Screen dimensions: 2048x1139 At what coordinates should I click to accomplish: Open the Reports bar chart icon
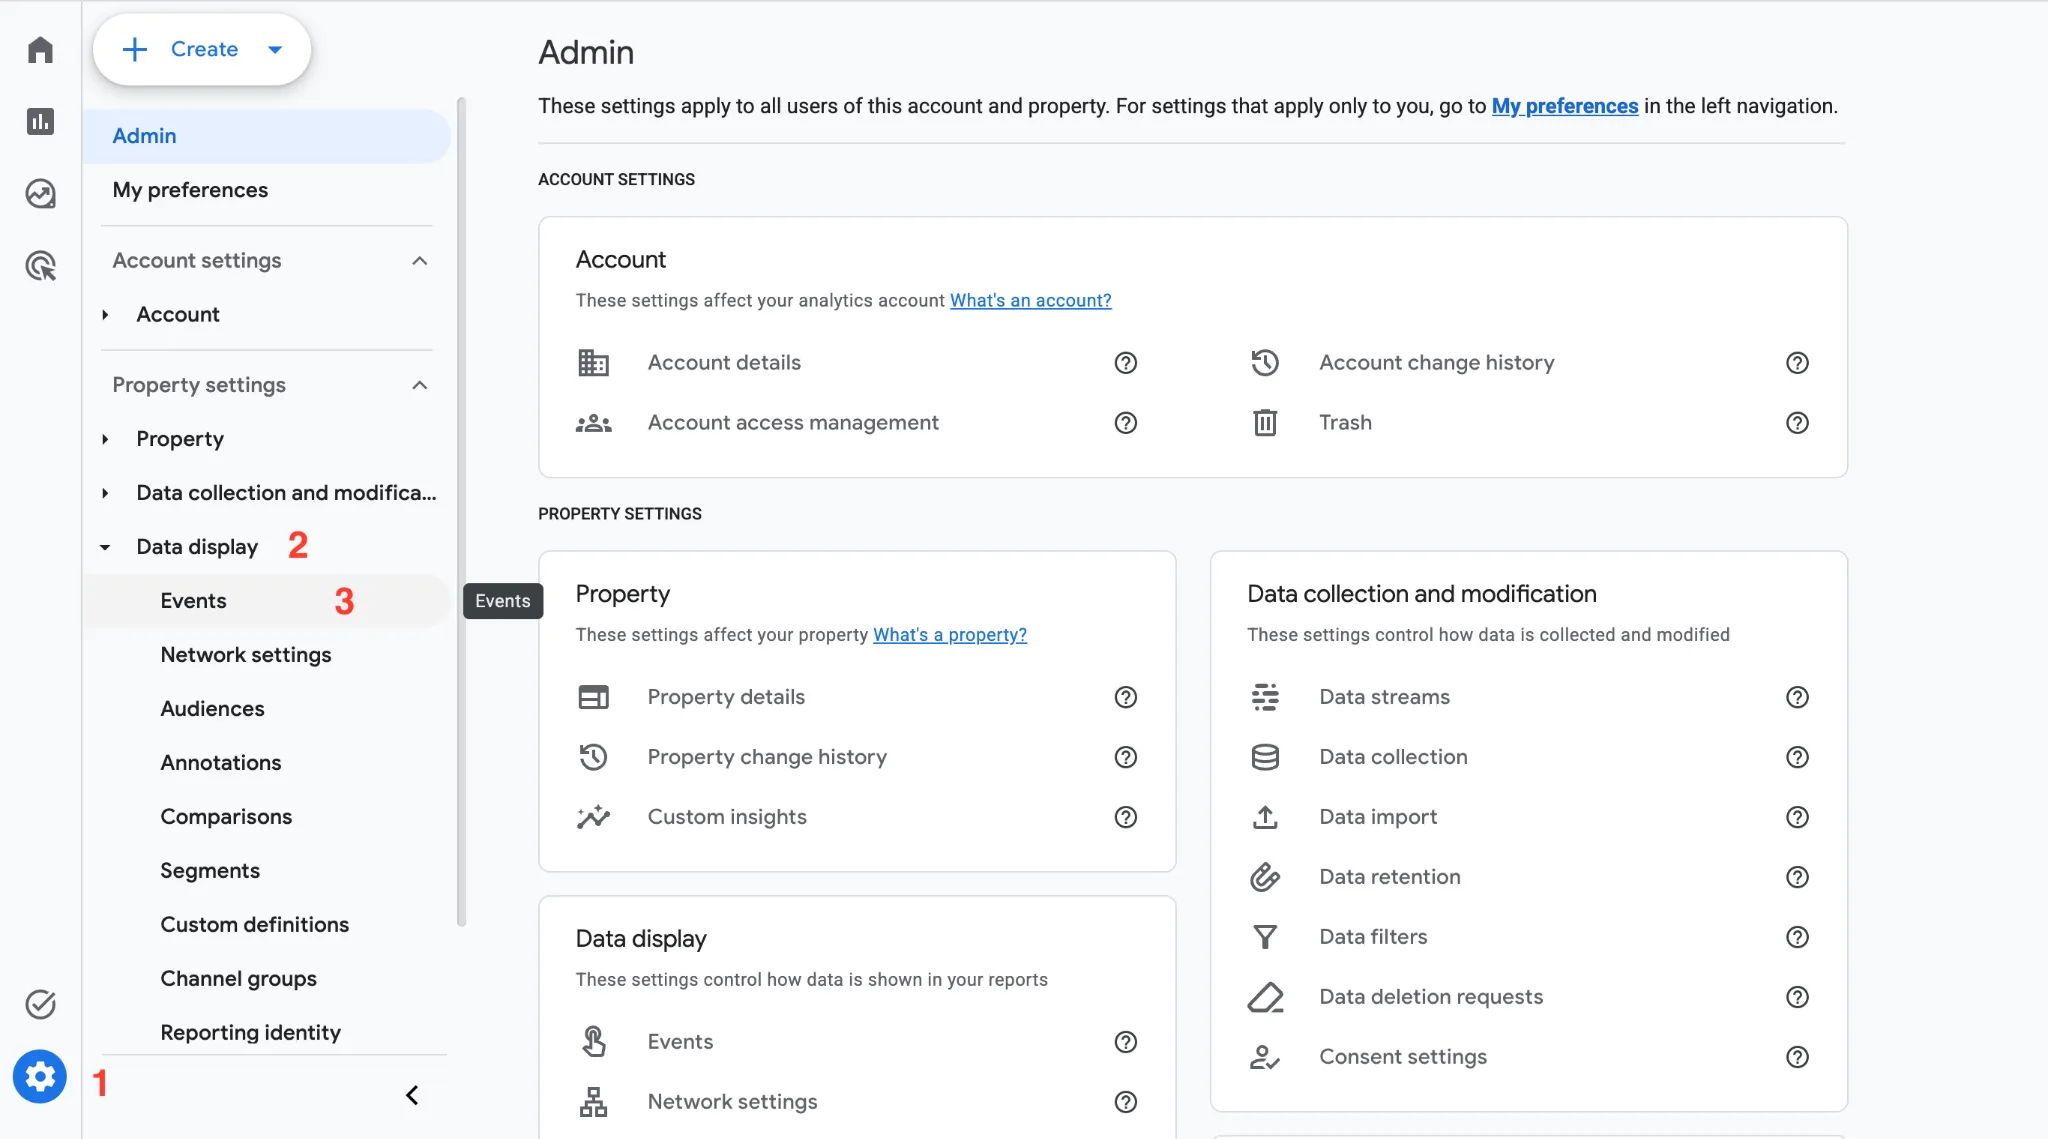point(40,121)
